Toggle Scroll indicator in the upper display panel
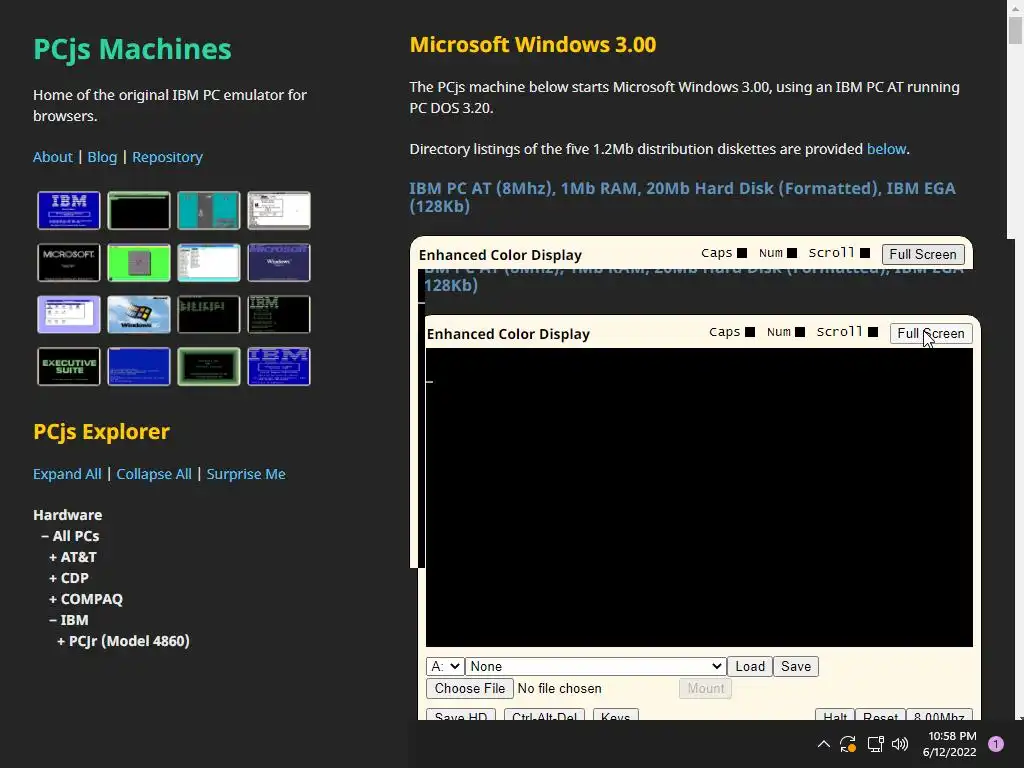This screenshot has width=1024, height=768. pyautogui.click(x=865, y=253)
